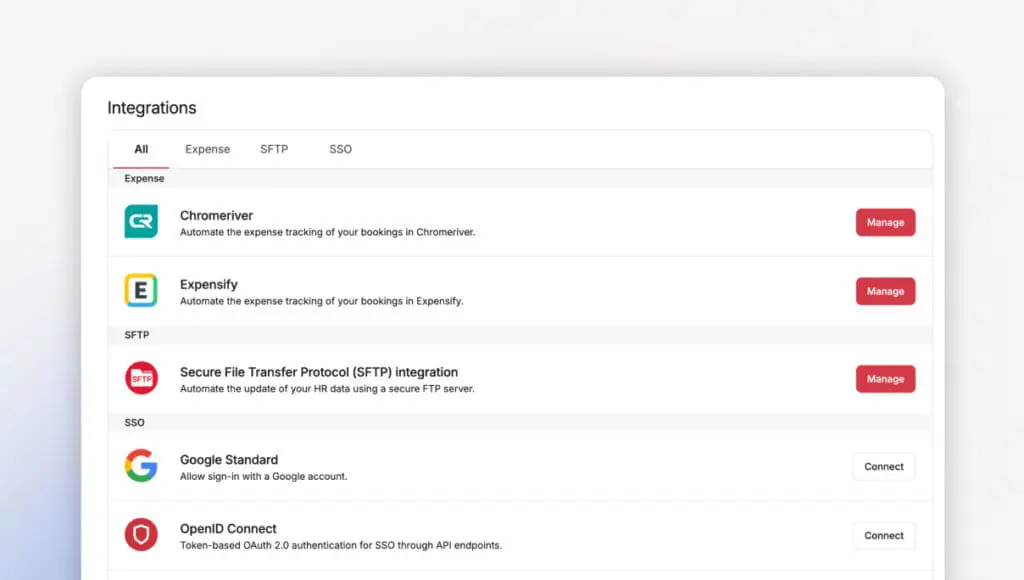Click the OpenID Connect shield icon
This screenshot has width=1024, height=580.
click(x=141, y=535)
